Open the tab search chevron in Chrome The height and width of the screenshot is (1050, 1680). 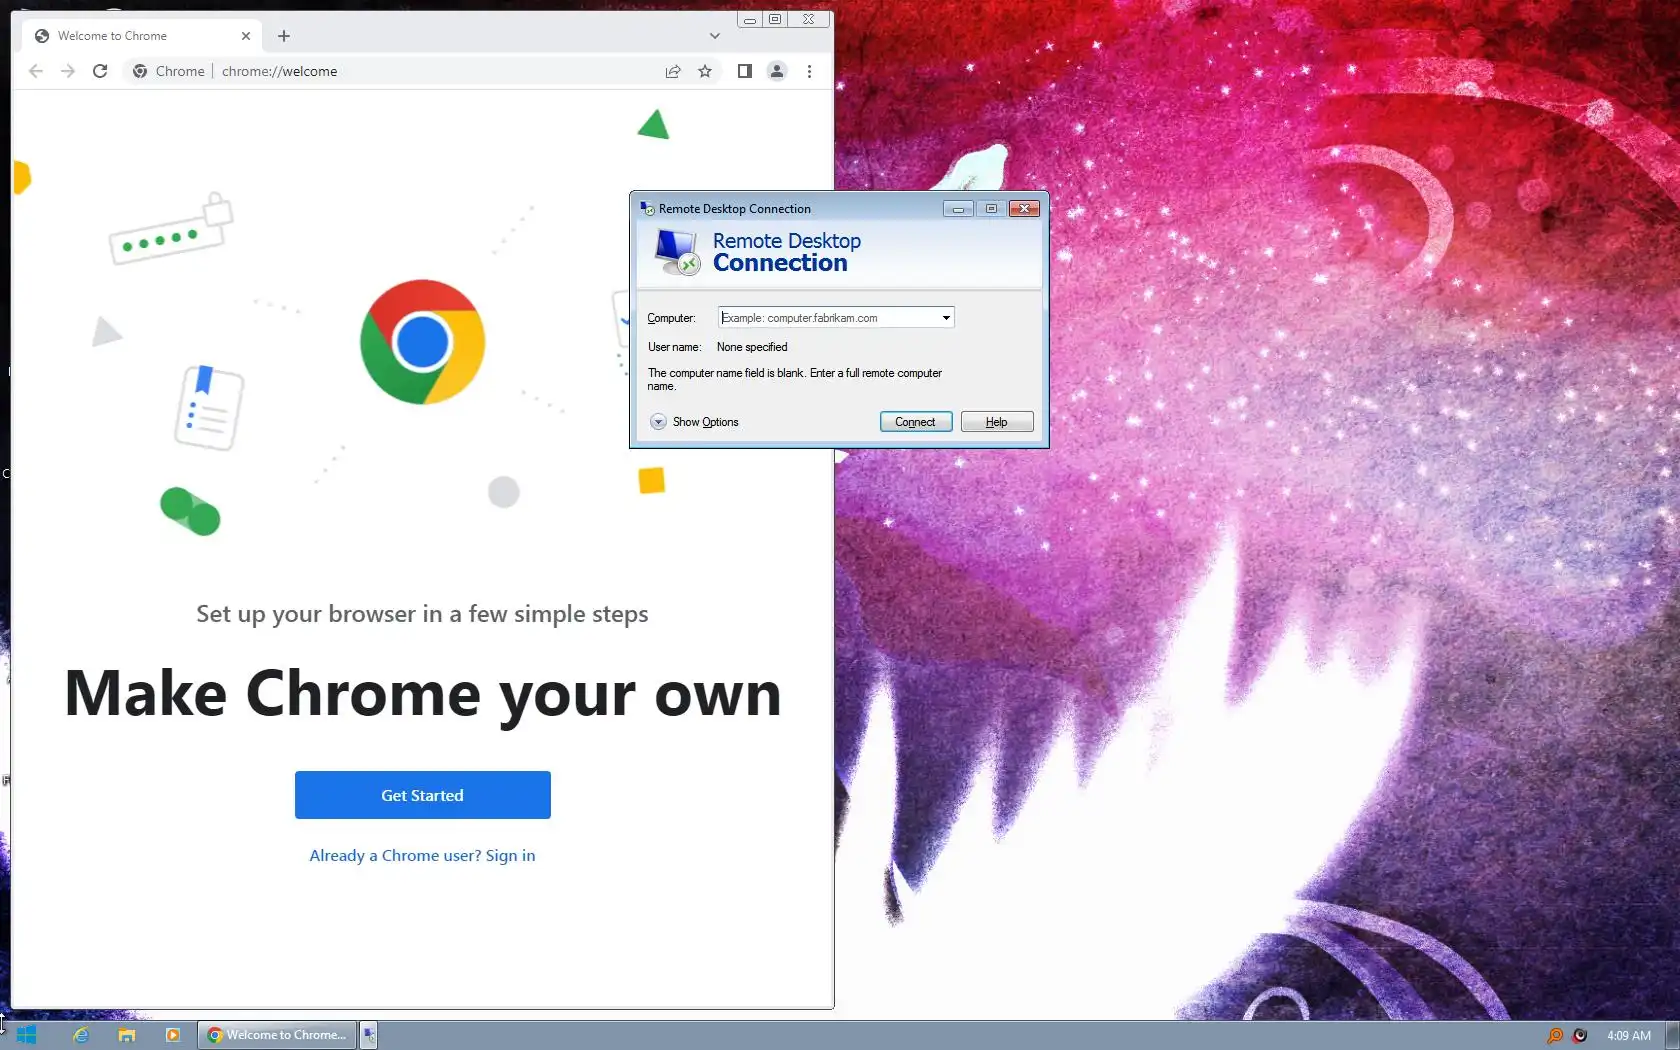click(x=714, y=36)
